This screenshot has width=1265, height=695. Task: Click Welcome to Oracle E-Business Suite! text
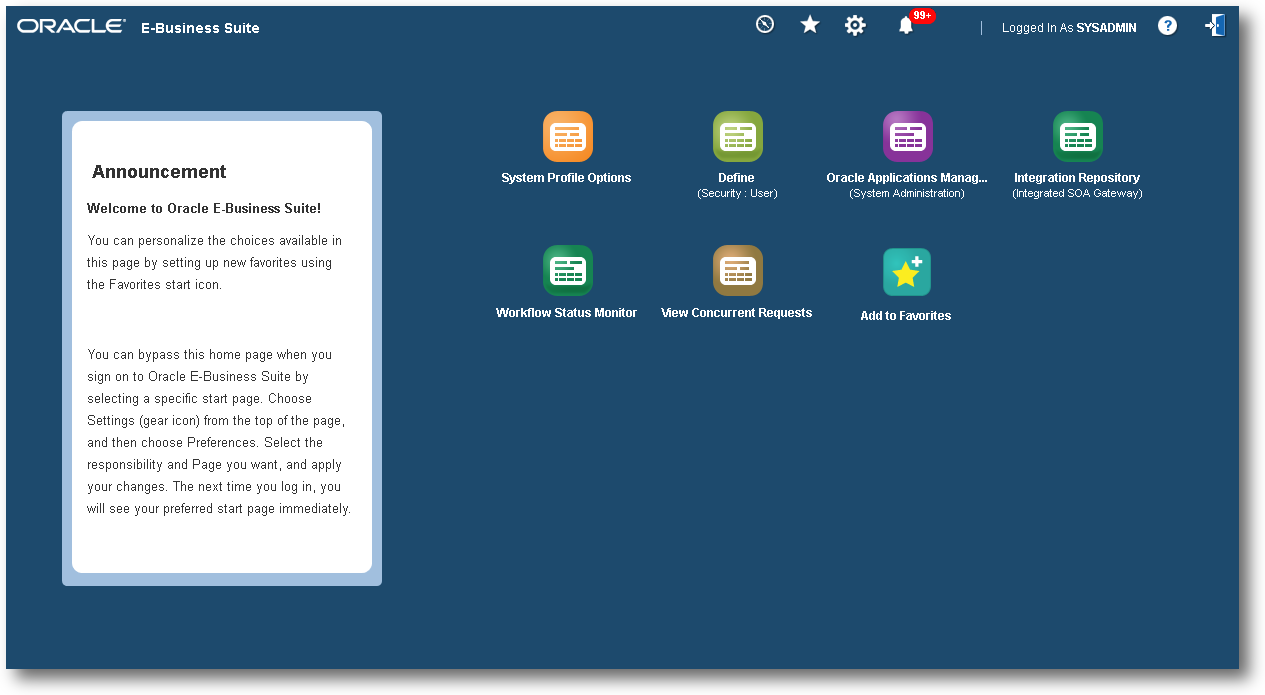pos(204,209)
